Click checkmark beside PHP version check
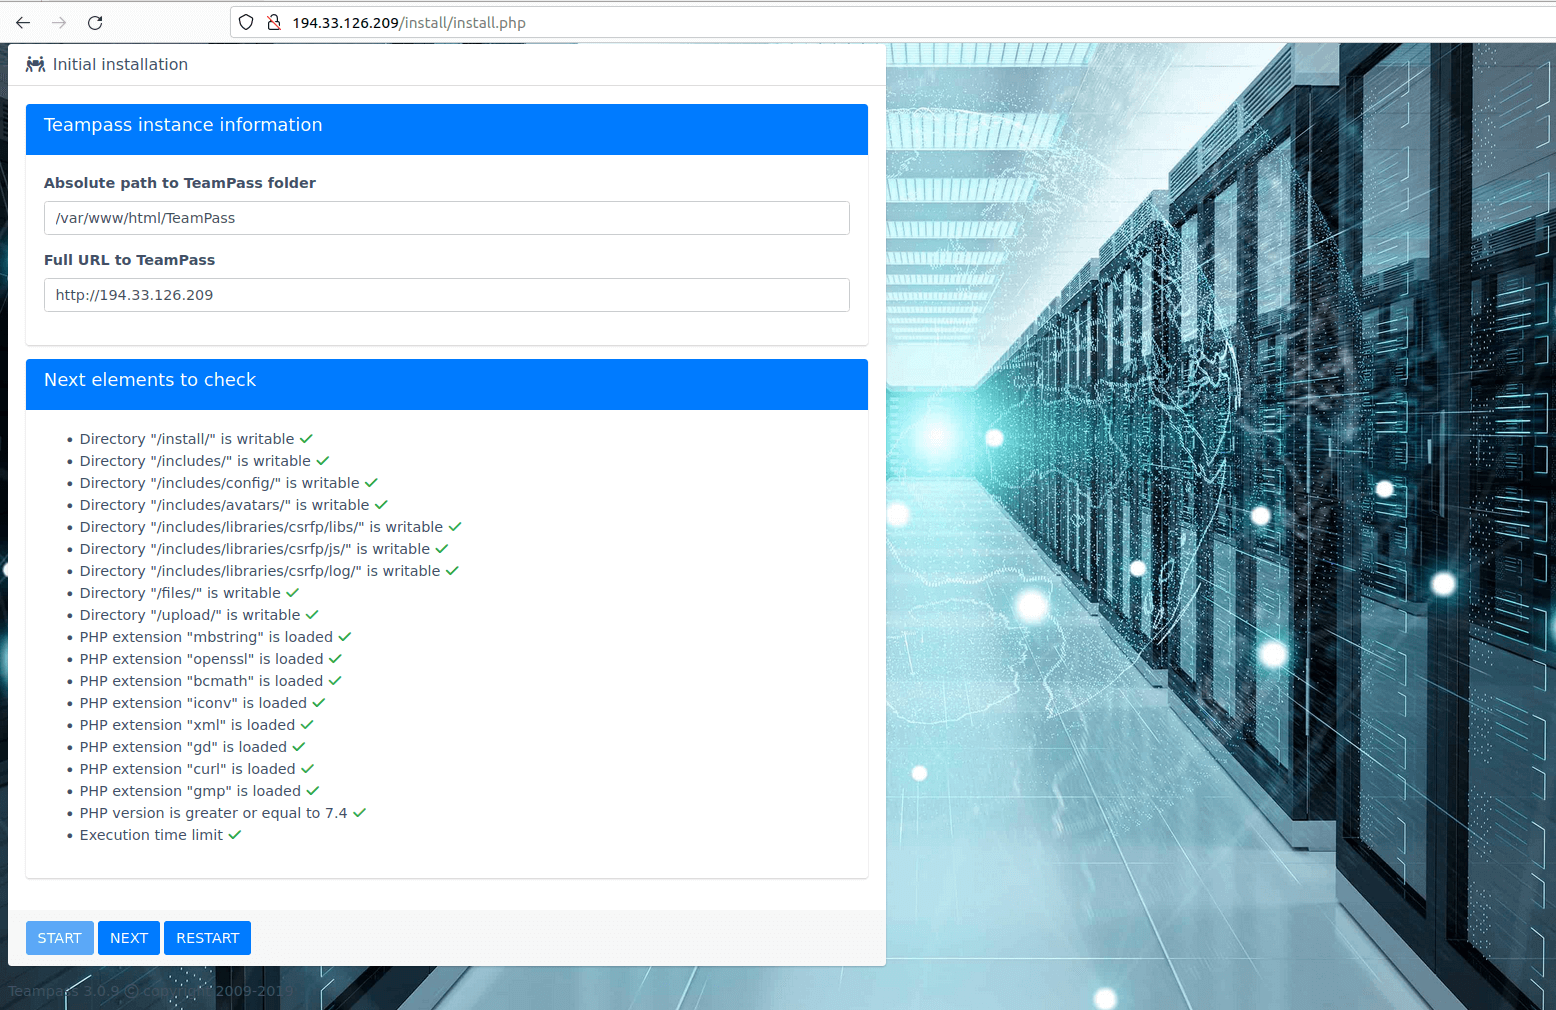The width and height of the screenshot is (1556, 1010). pos(359,813)
